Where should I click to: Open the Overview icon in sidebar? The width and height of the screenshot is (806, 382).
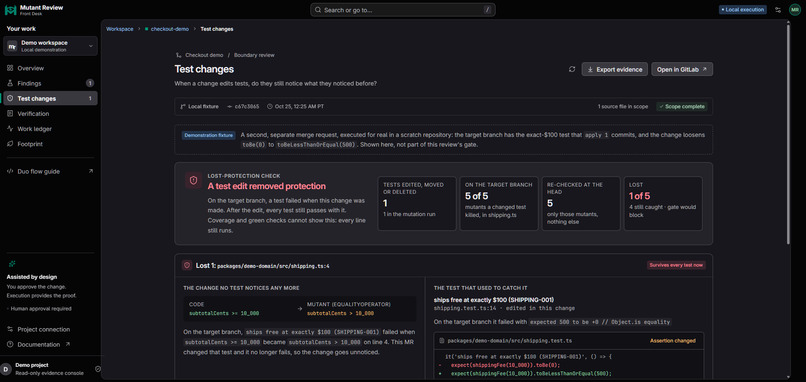10,68
